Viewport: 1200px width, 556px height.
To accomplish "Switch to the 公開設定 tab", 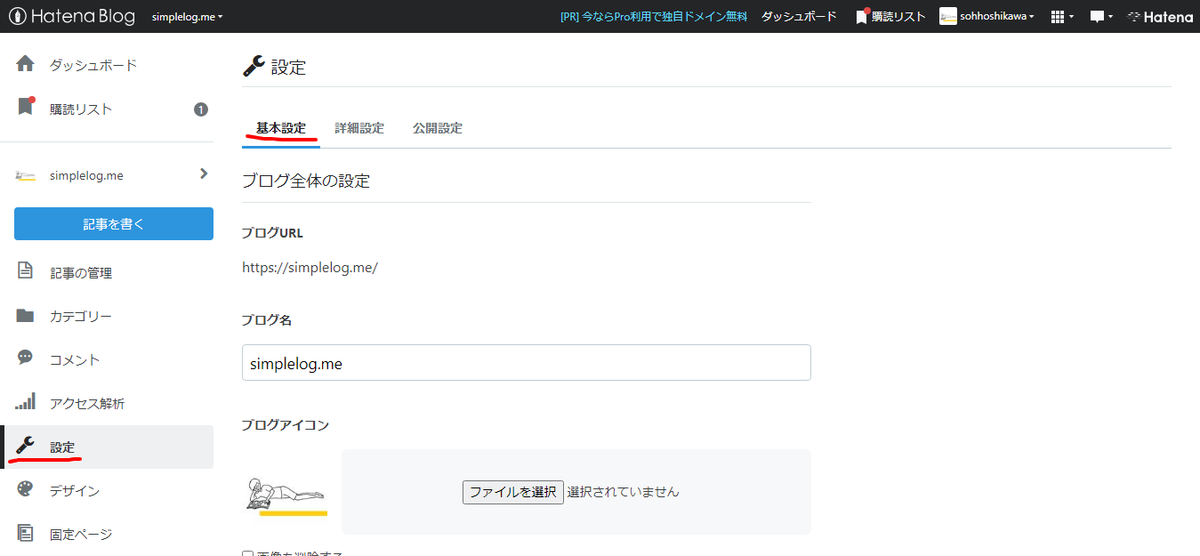I will (437, 128).
